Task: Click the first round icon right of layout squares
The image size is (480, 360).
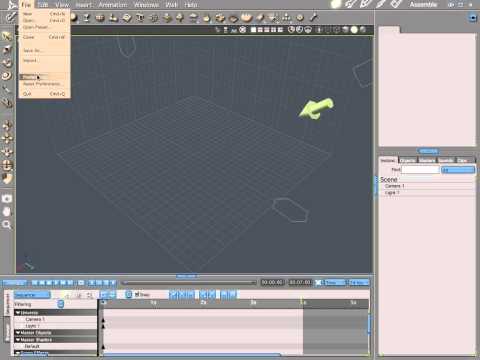Action: pyautogui.click(x=291, y=30)
